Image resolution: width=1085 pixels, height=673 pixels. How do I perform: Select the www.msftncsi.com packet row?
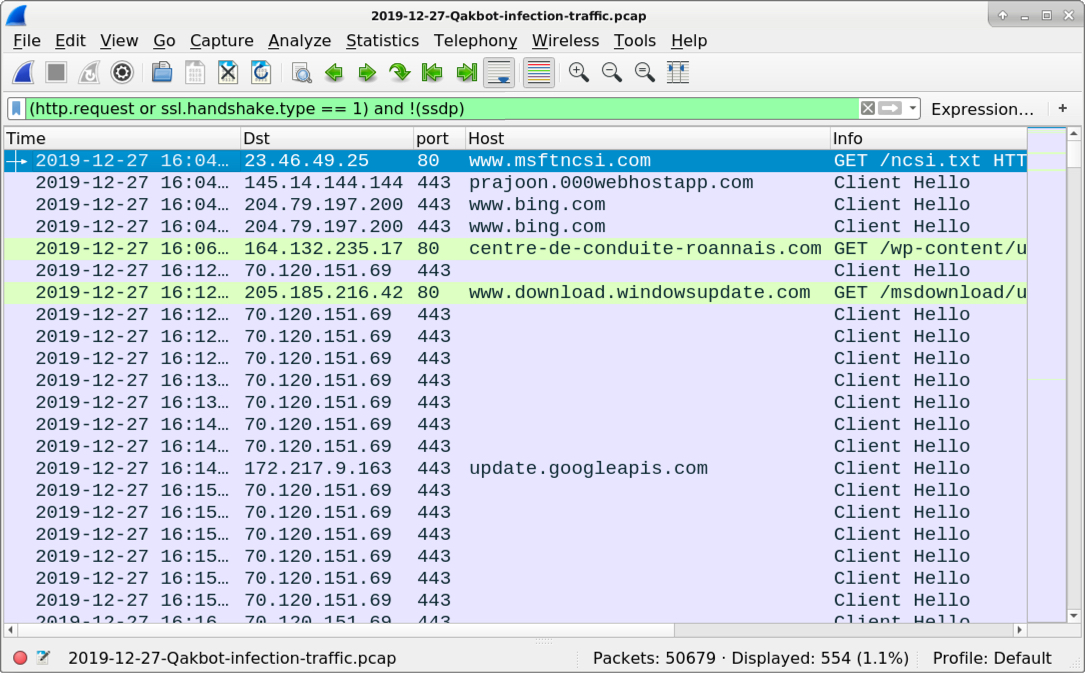point(516,160)
